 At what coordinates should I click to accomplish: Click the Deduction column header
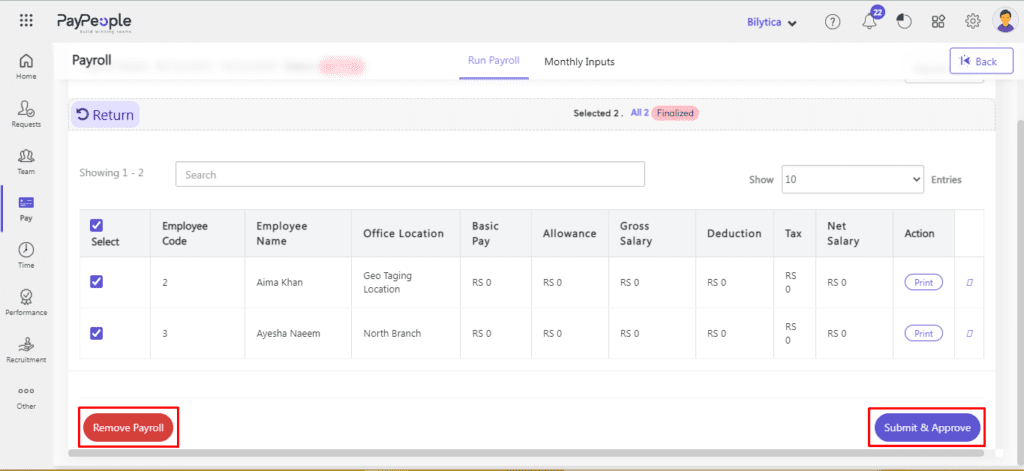[x=734, y=233]
